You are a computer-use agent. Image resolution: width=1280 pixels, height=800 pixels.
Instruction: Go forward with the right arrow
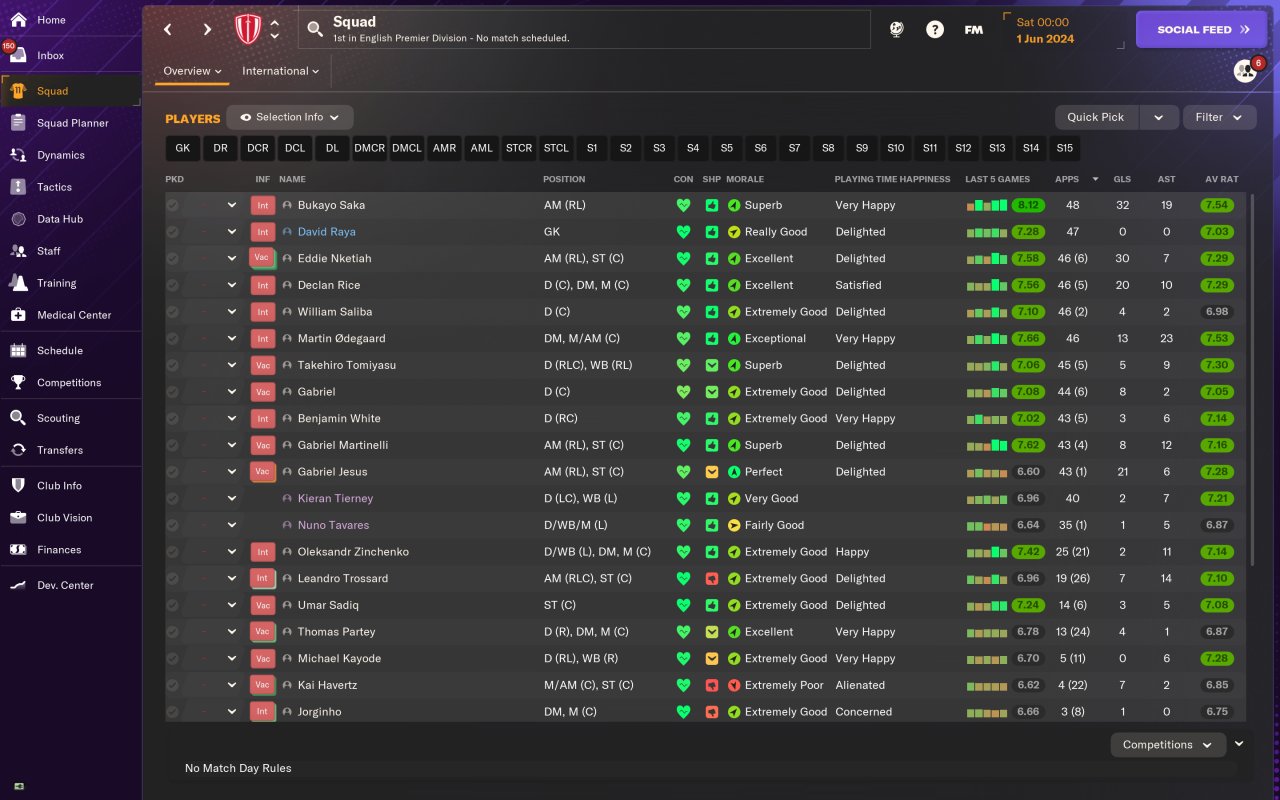tap(207, 29)
